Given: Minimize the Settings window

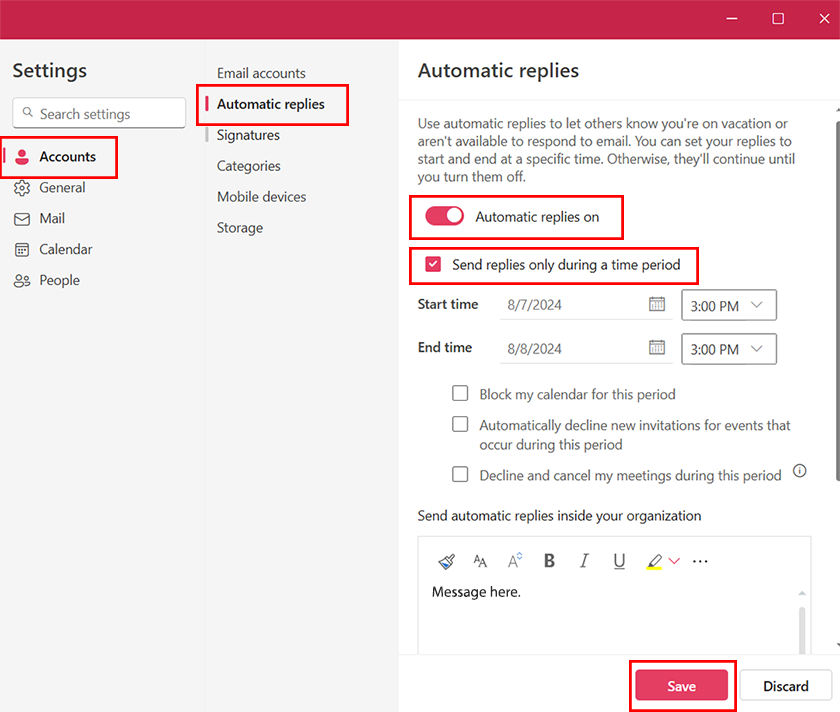Looking at the screenshot, I should pyautogui.click(x=732, y=19).
